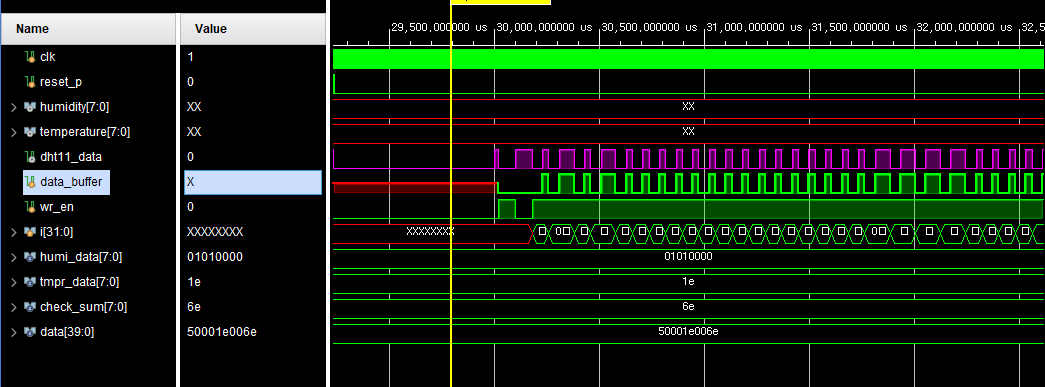
Task: Expand the i[31:0] bus
Action: [14, 232]
